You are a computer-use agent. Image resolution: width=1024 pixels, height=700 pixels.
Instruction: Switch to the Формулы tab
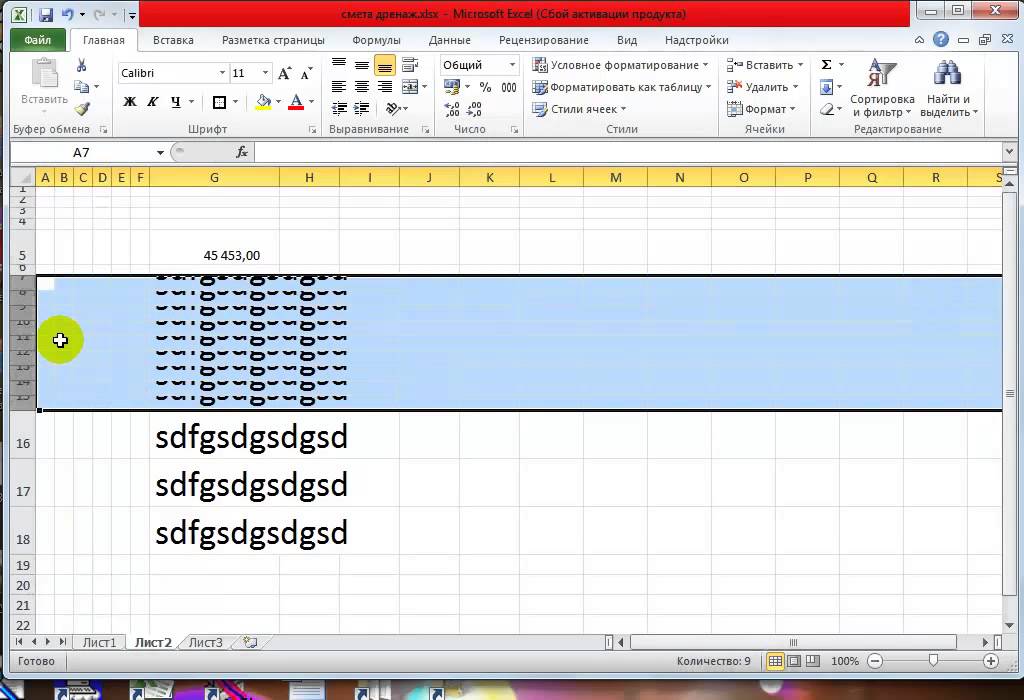[376, 40]
